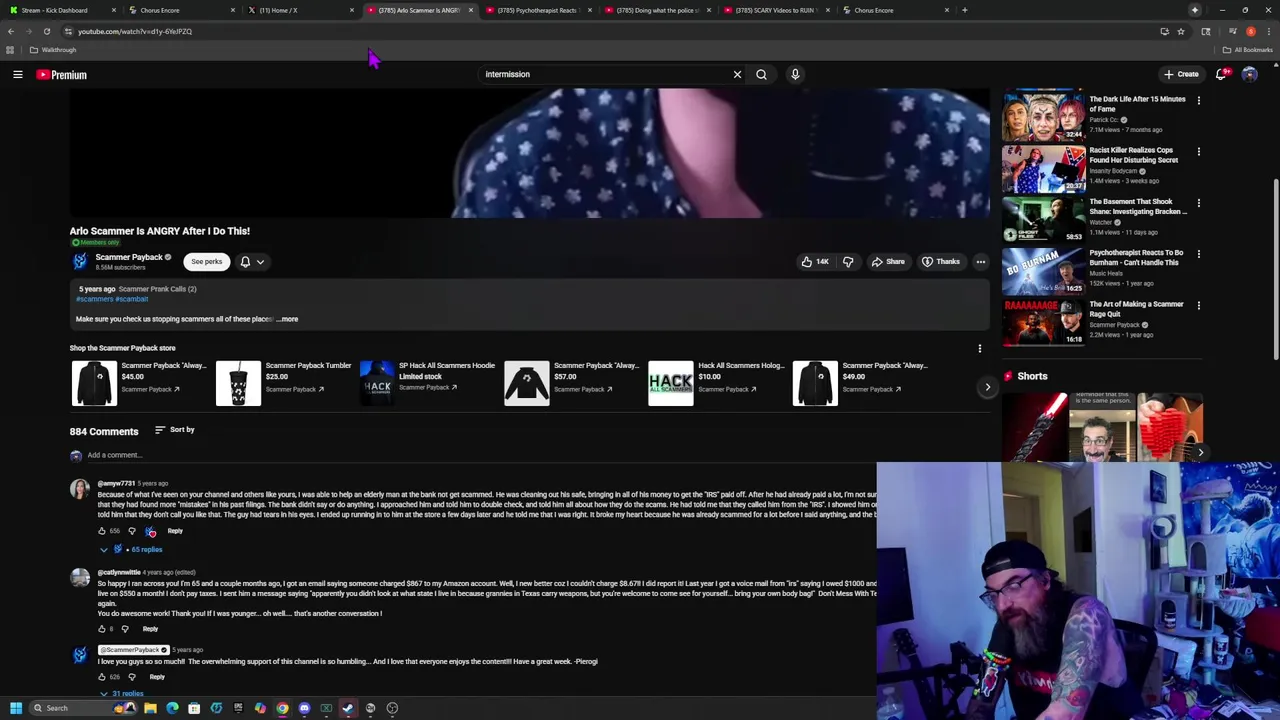
Task: Reply to @catlynnwittie's comment
Action: (x=150, y=629)
